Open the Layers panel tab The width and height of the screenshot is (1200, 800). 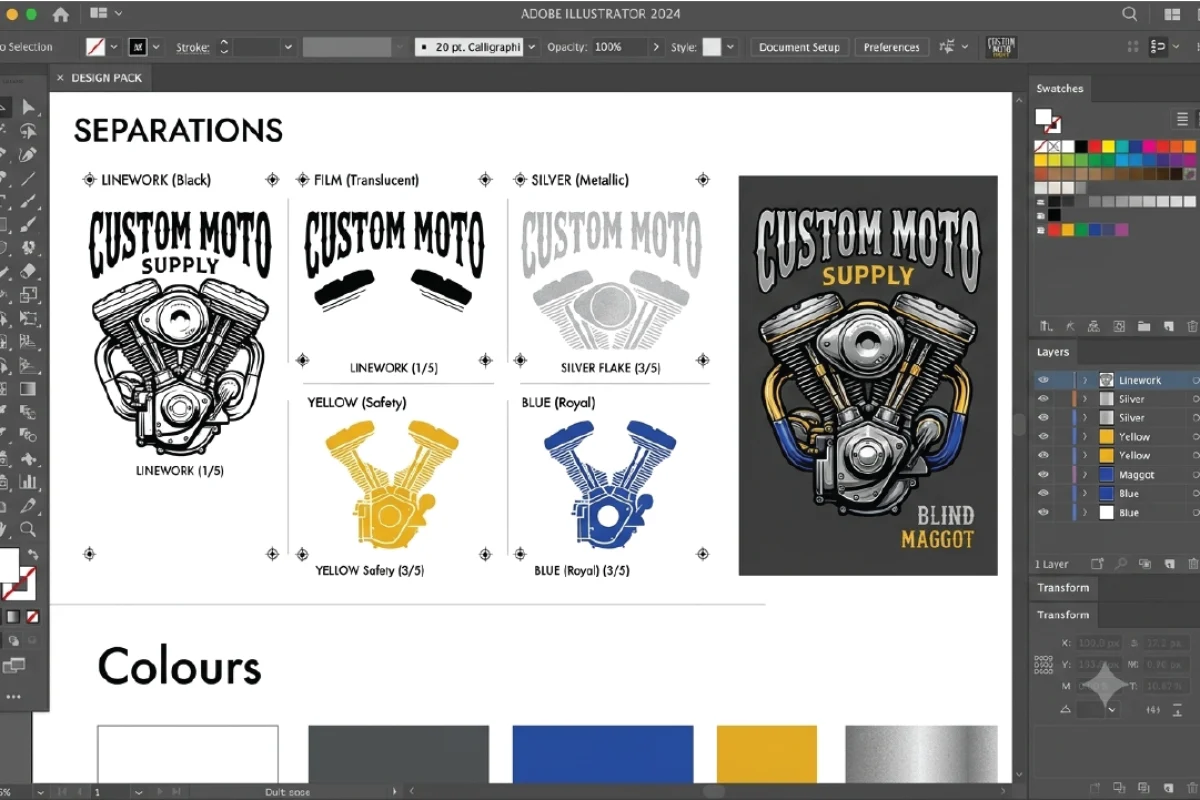pyautogui.click(x=1052, y=352)
